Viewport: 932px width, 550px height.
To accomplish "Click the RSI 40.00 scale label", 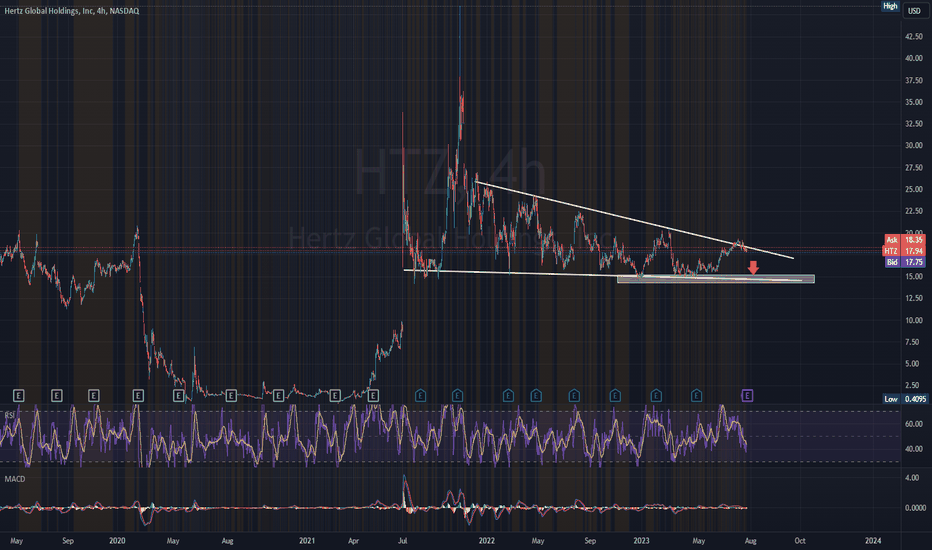I will pos(914,449).
